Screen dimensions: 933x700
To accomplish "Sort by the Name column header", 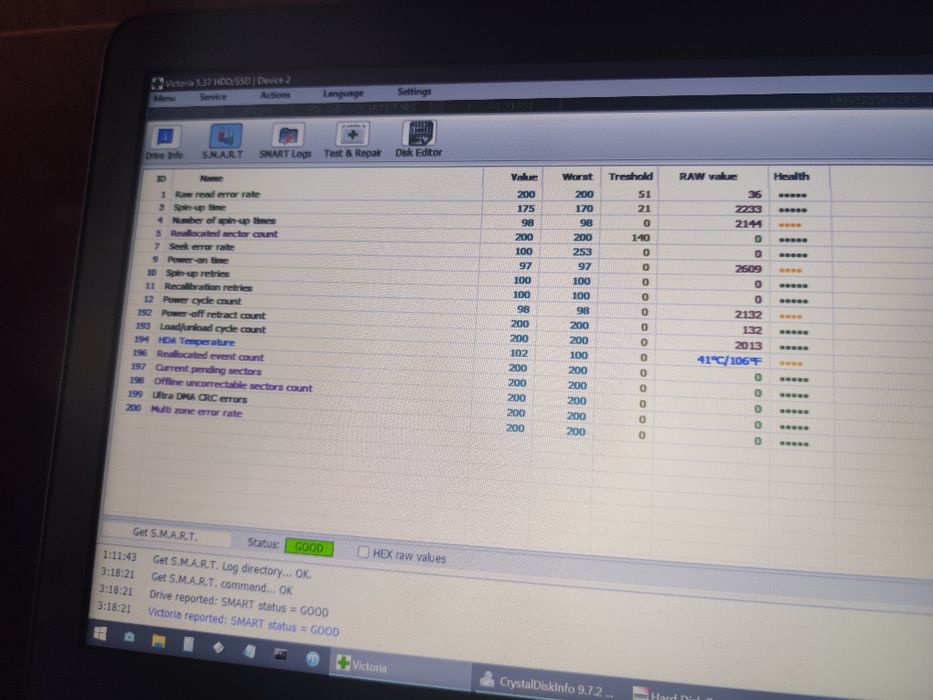I will [x=211, y=178].
